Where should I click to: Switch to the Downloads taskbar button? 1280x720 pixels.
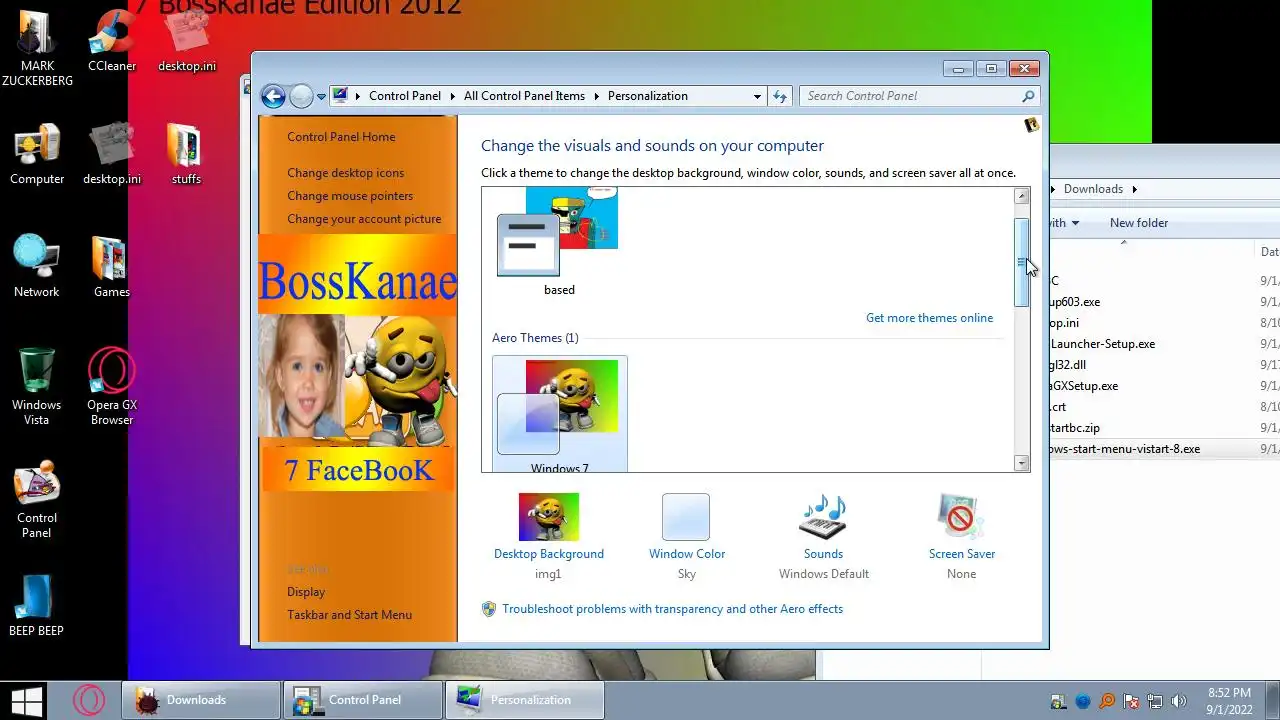[201, 700]
